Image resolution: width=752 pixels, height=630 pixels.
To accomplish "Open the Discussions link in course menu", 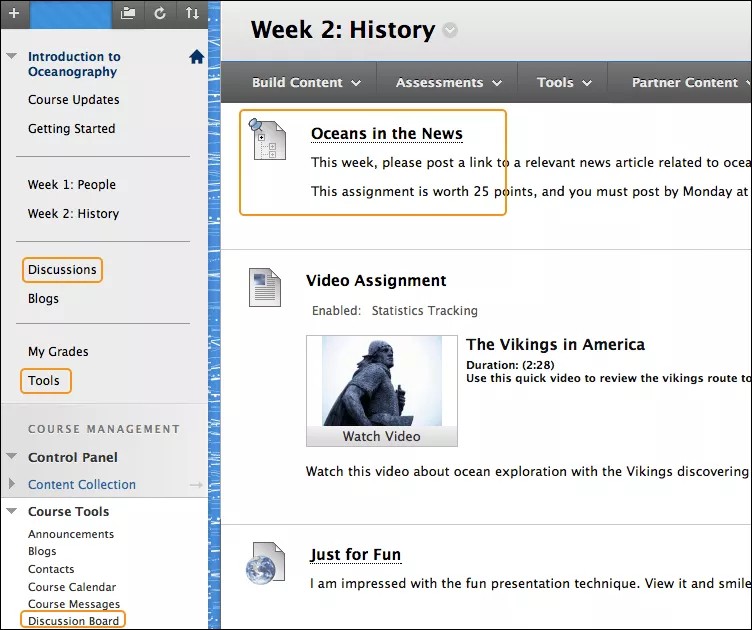I will point(62,270).
